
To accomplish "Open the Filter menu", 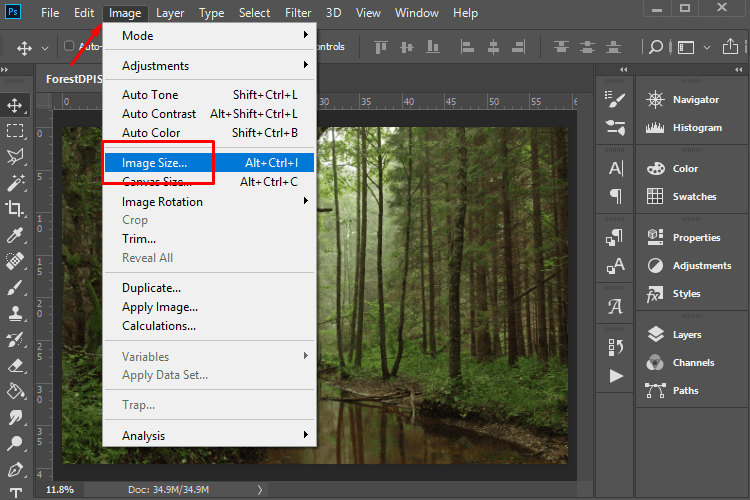I will [x=298, y=13].
